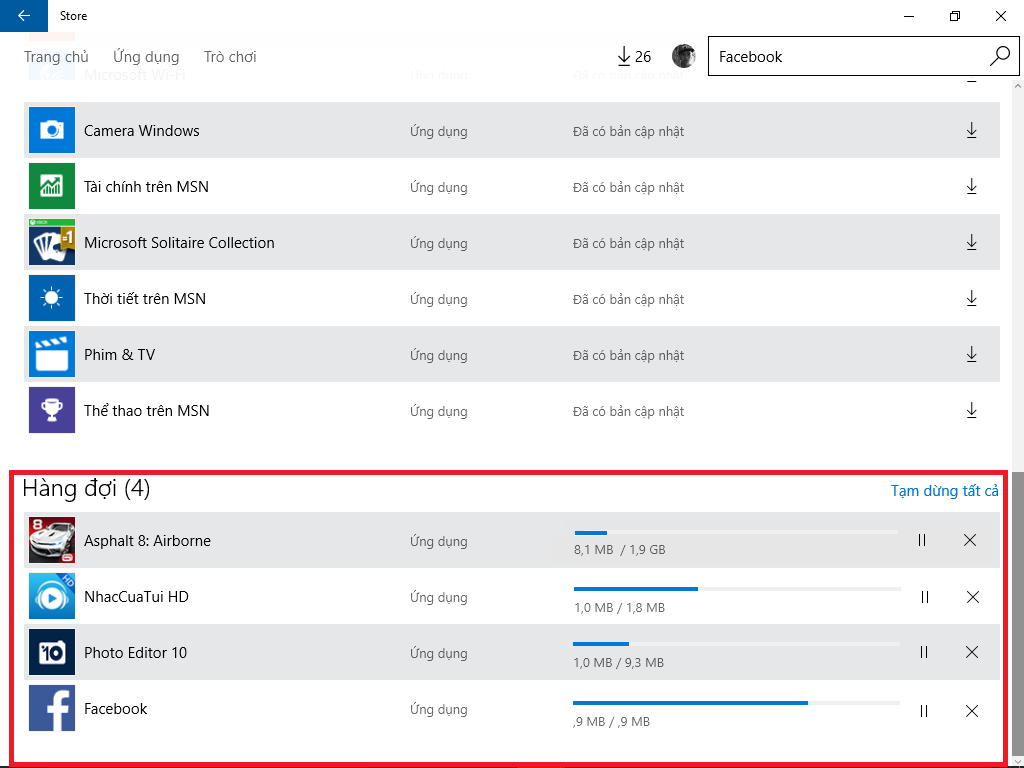Click the vertical scrollbar thumb
Viewport: 1024px width, 768px height.
[x=1018, y=614]
